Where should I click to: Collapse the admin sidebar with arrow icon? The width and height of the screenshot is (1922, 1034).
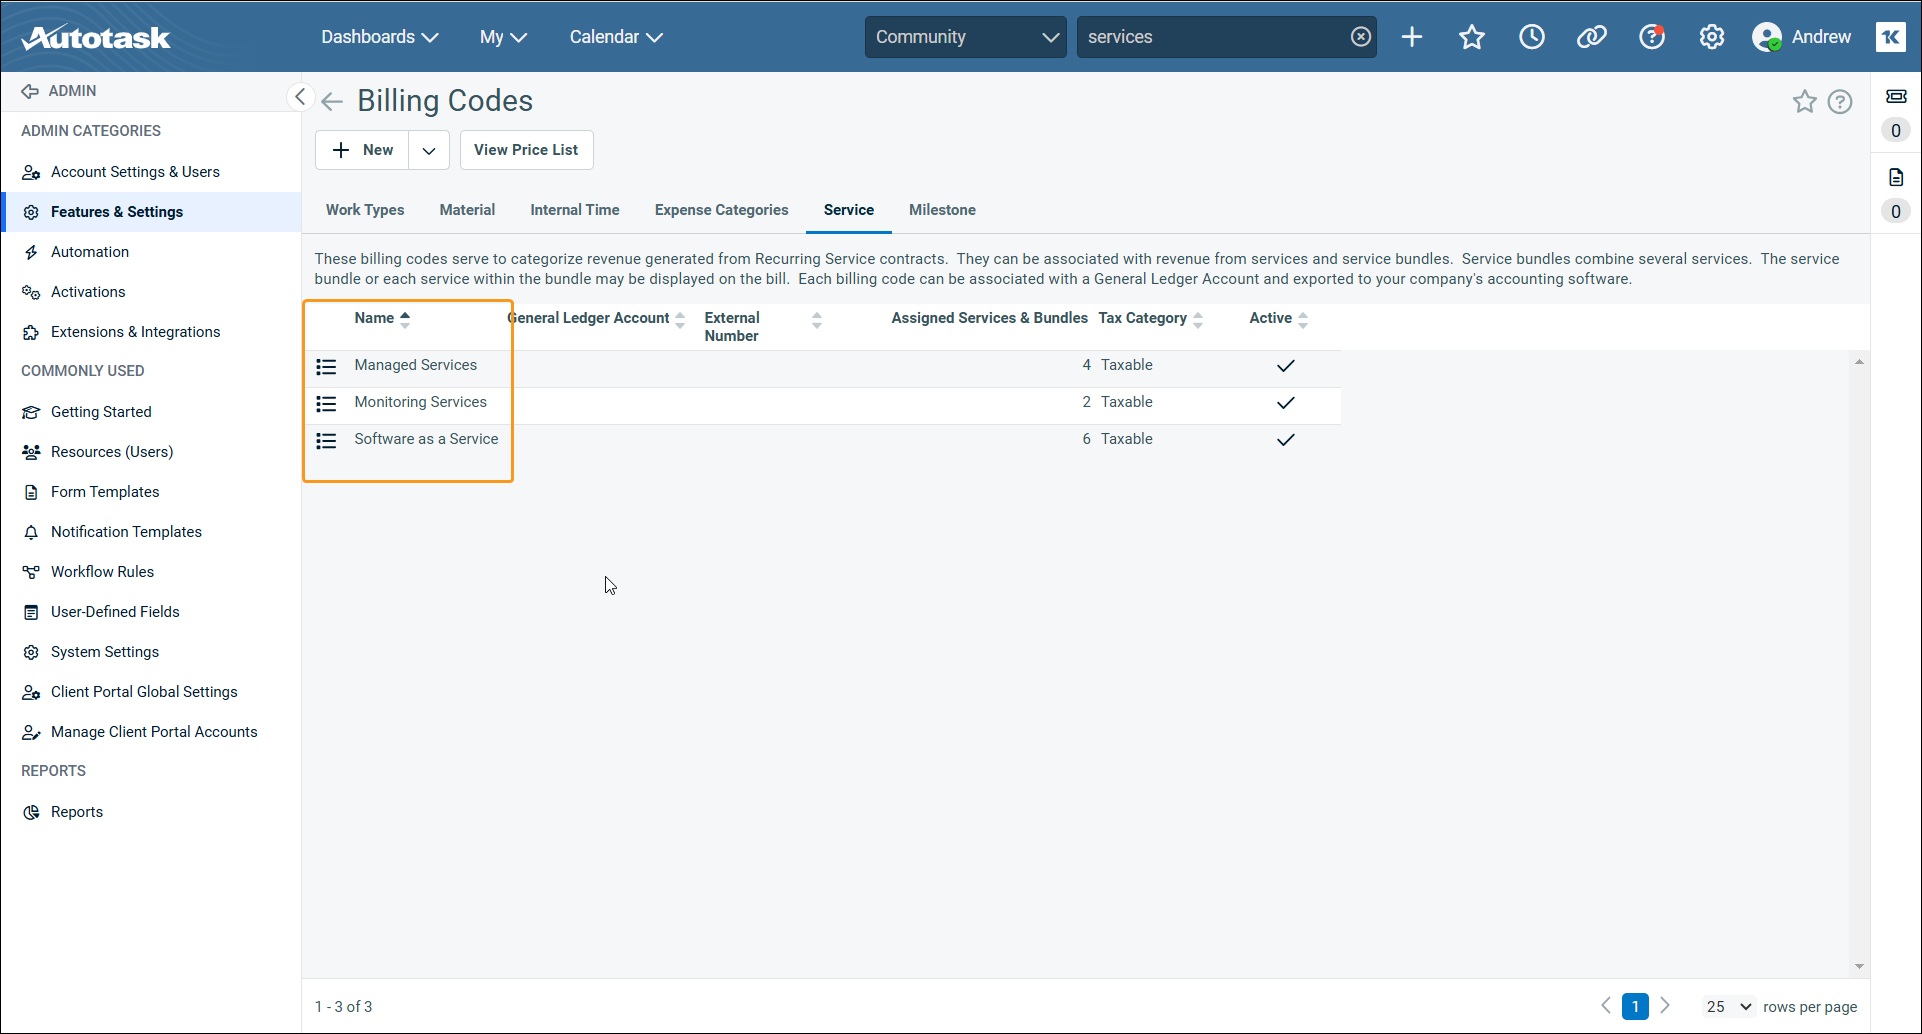(x=299, y=97)
